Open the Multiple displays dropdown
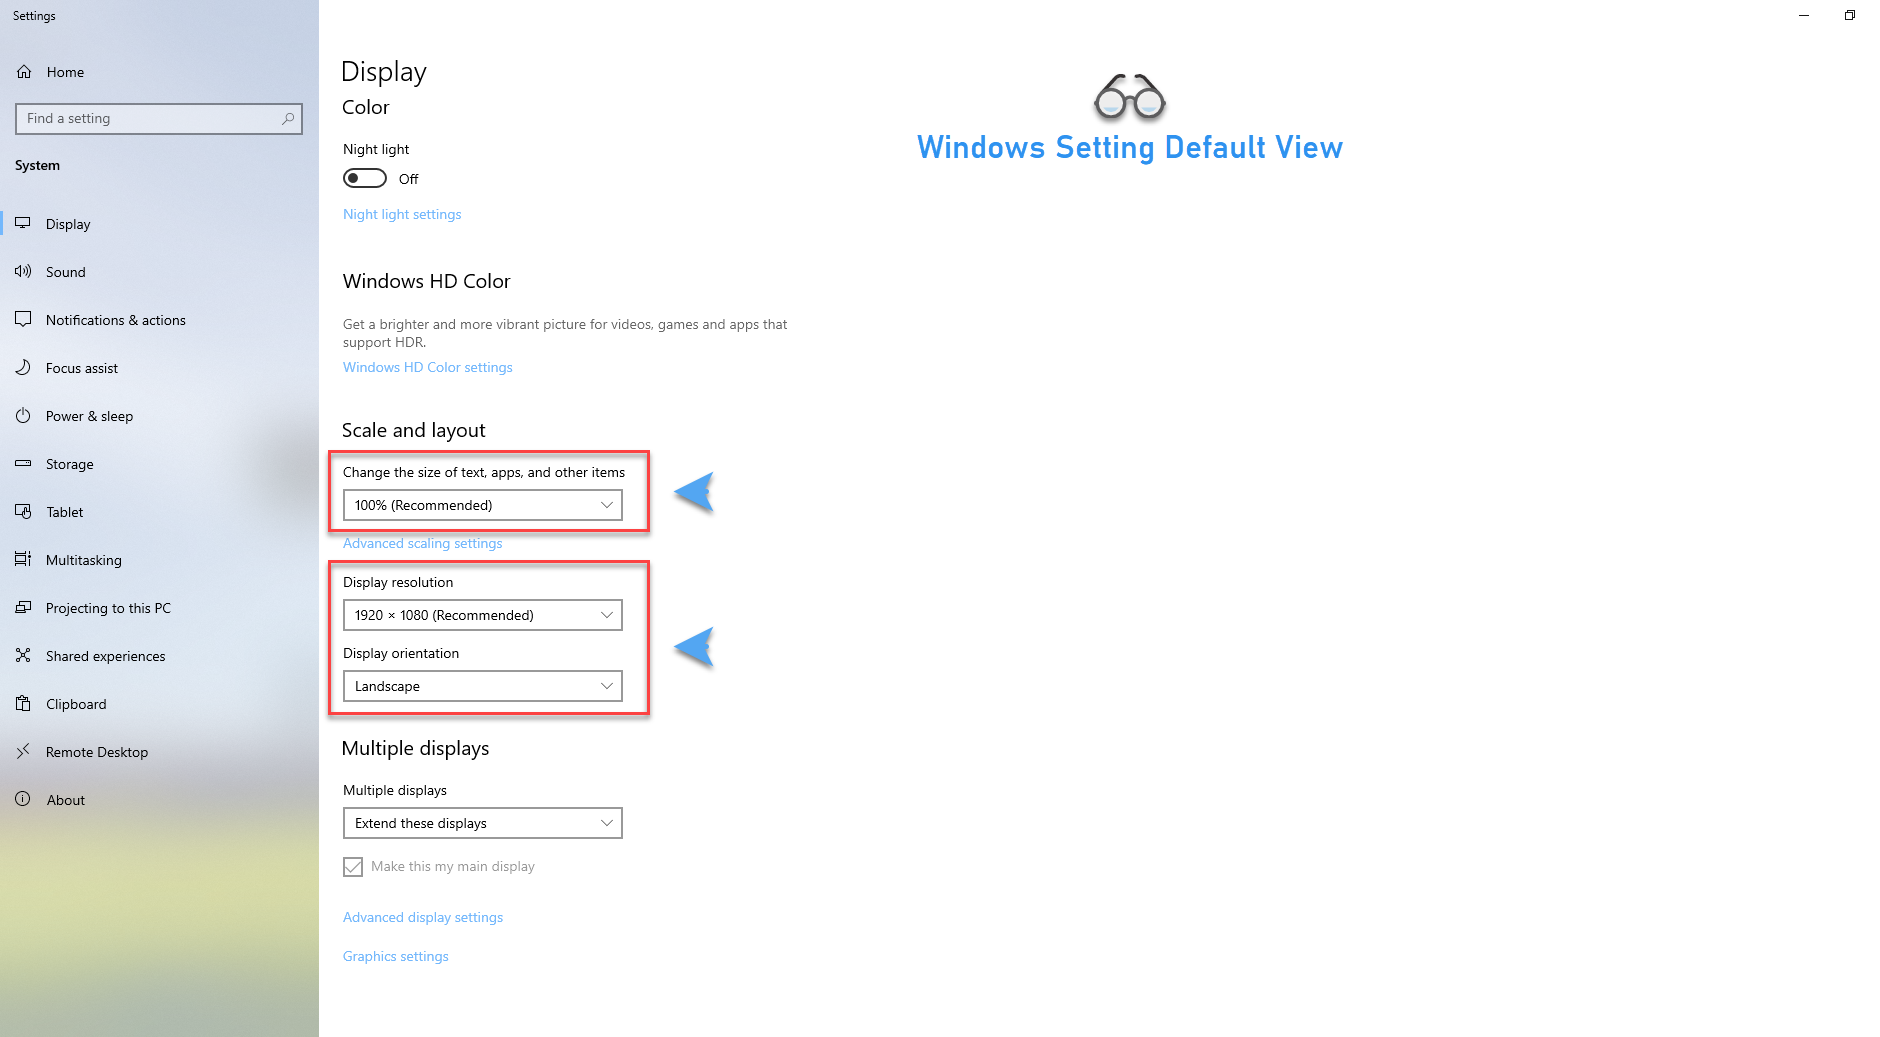Viewport: 1880px width, 1037px height. [x=482, y=823]
